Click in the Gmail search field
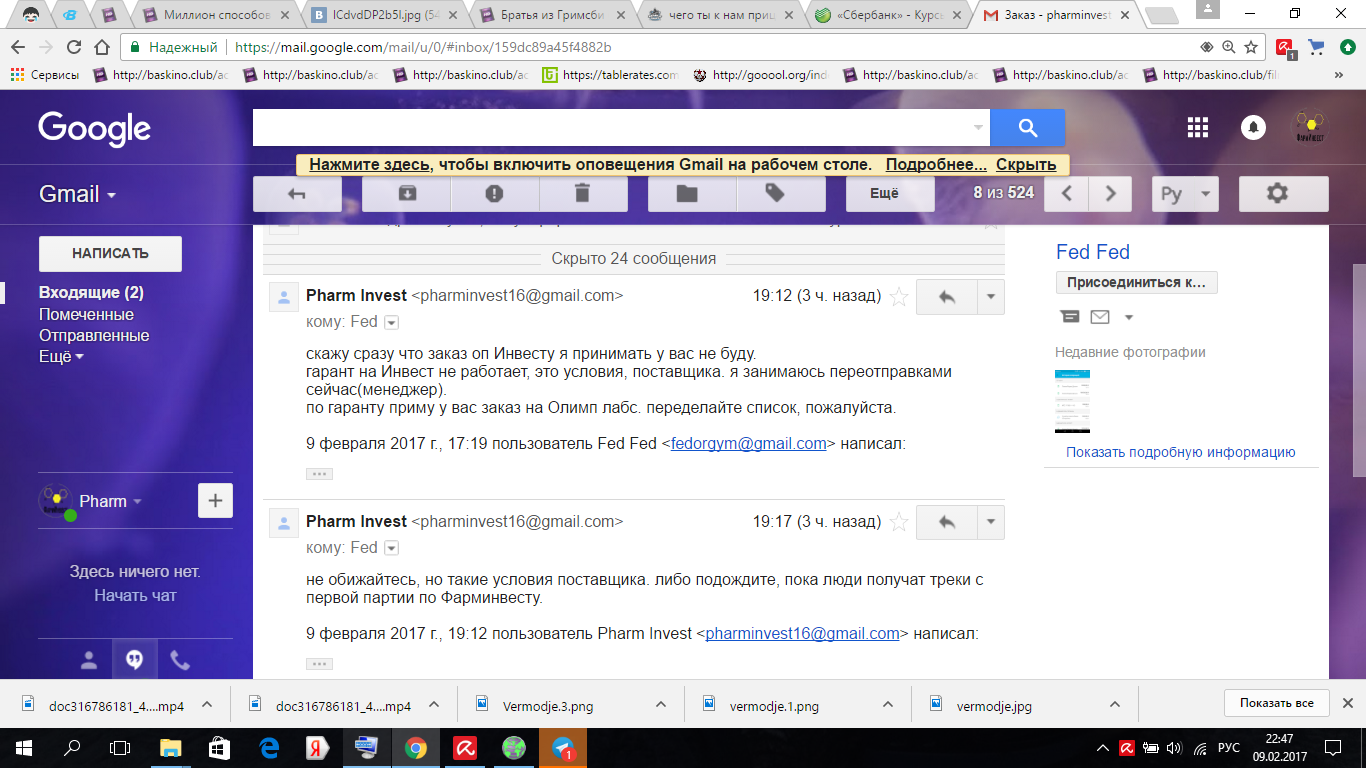Screen dimensions: 1366x768 click(x=610, y=128)
